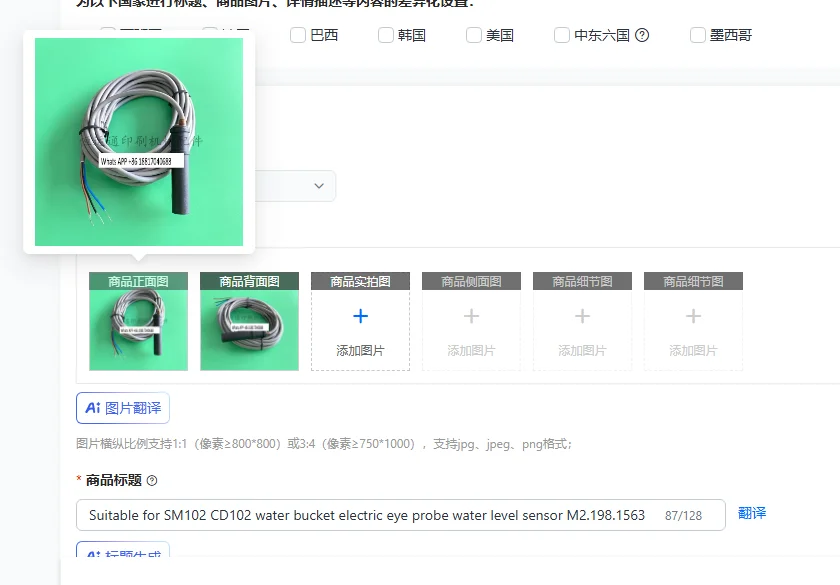840x585 pixels.
Task: Select the 商品背面图 thumbnail
Action: coord(249,321)
